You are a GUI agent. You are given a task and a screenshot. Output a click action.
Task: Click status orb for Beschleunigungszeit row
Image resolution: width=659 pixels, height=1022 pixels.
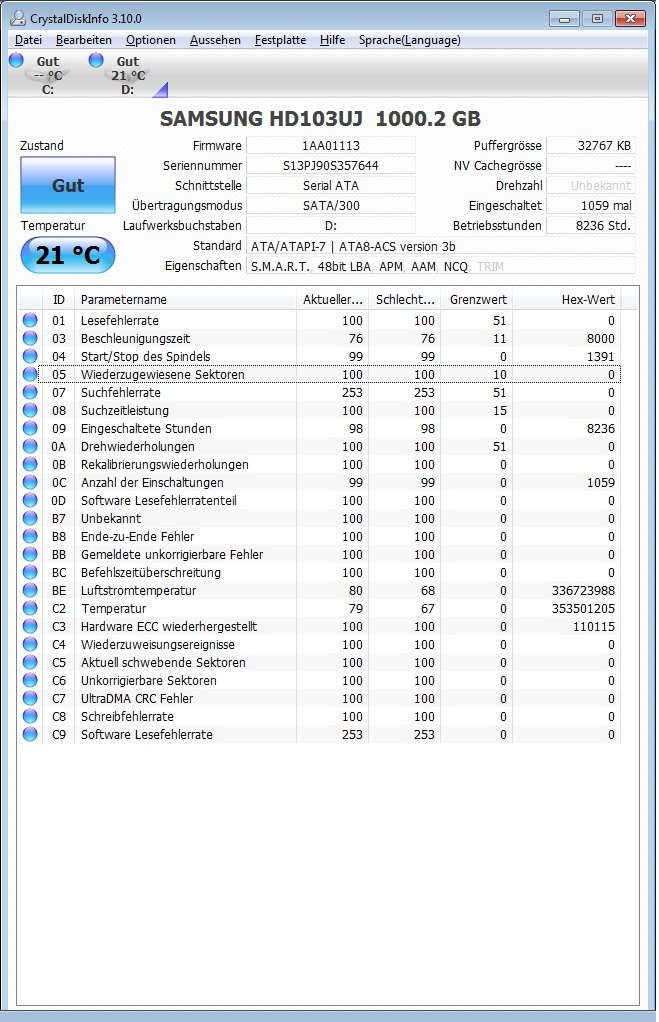(30, 338)
